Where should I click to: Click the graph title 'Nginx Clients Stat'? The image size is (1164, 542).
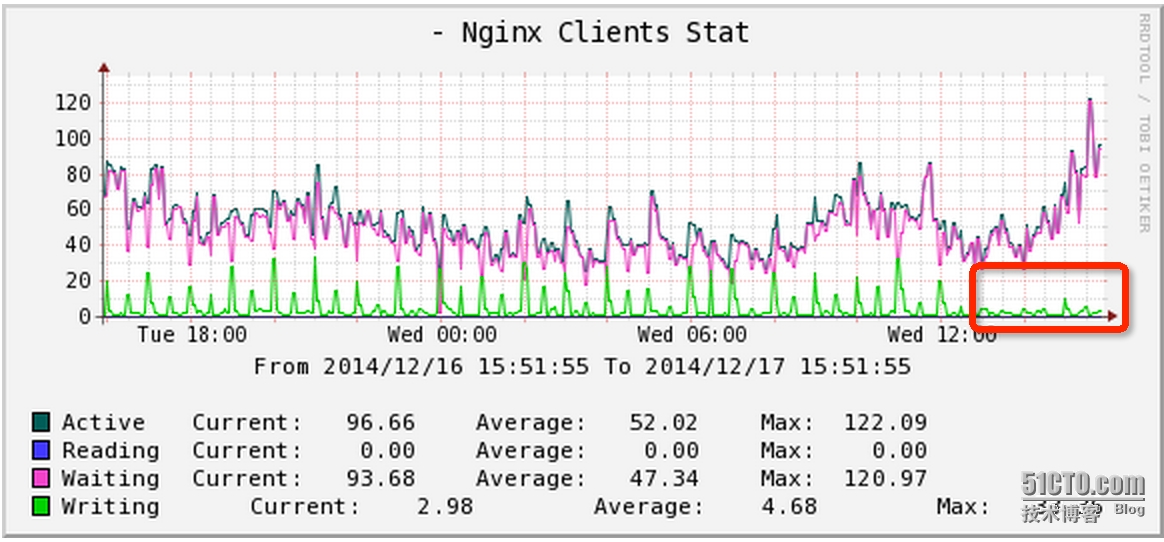605,33
